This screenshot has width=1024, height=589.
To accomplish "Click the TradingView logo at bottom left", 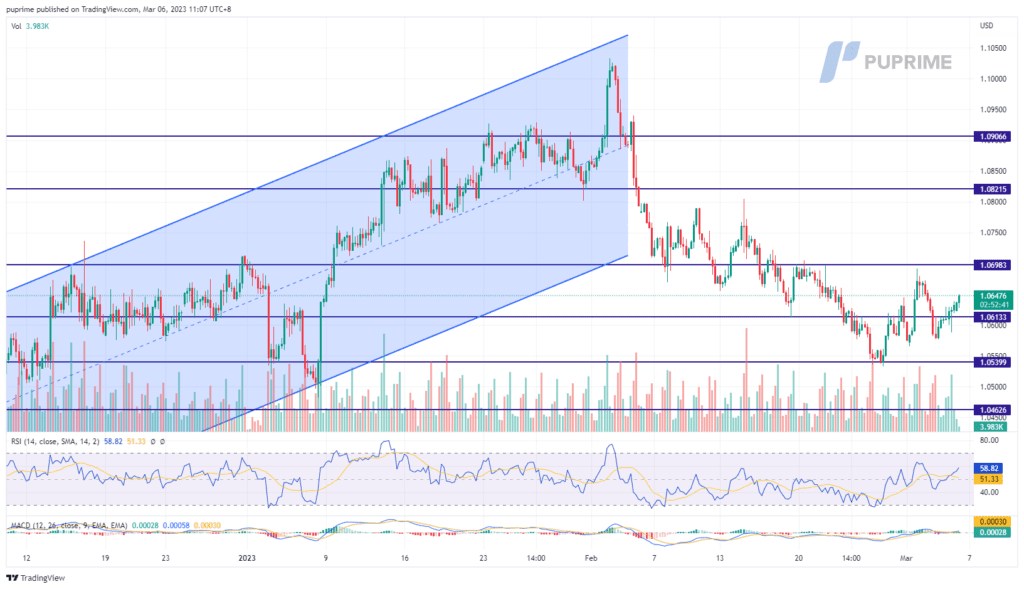I will 36,578.
